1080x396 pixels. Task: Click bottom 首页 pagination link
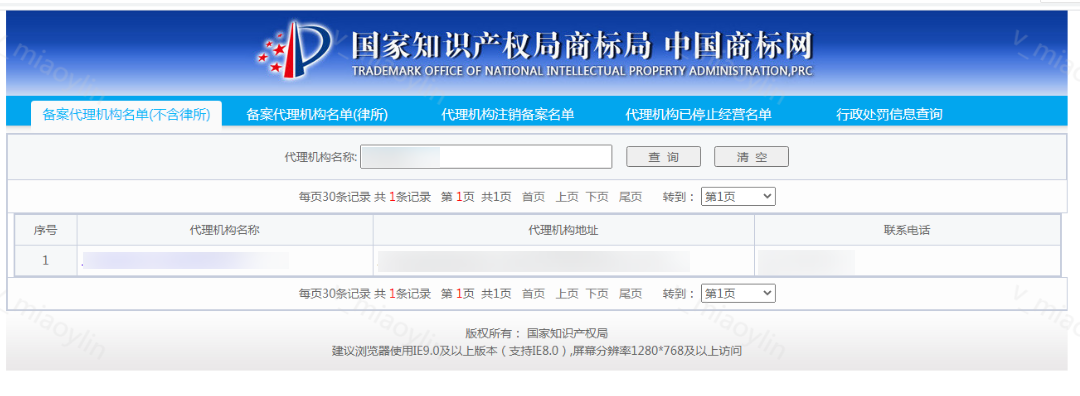coord(533,294)
